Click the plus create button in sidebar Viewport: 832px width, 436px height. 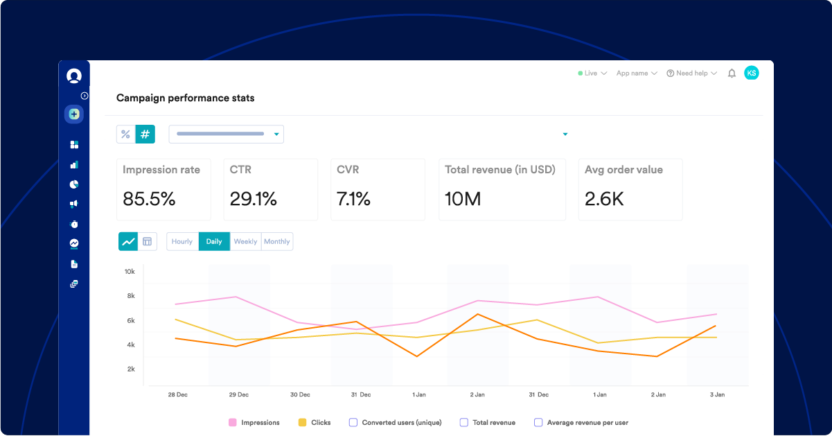pyautogui.click(x=74, y=114)
